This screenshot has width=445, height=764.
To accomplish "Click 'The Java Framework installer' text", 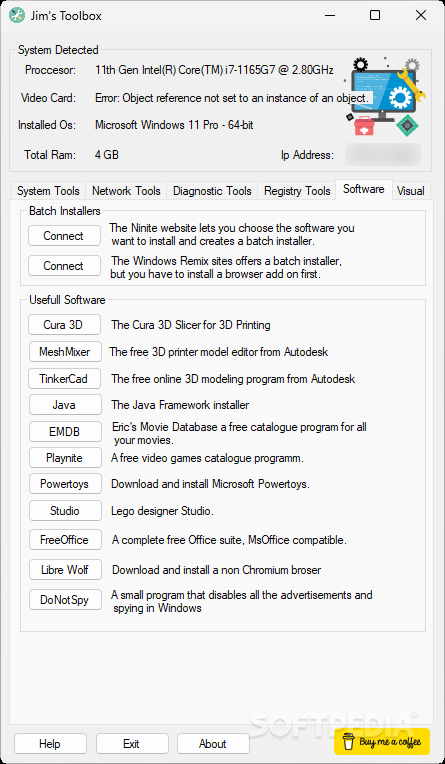I will tap(180, 405).
